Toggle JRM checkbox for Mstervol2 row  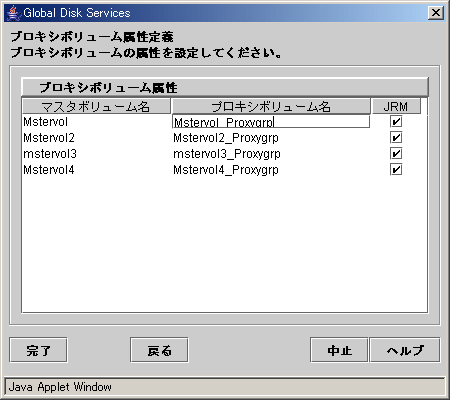pyautogui.click(x=396, y=137)
